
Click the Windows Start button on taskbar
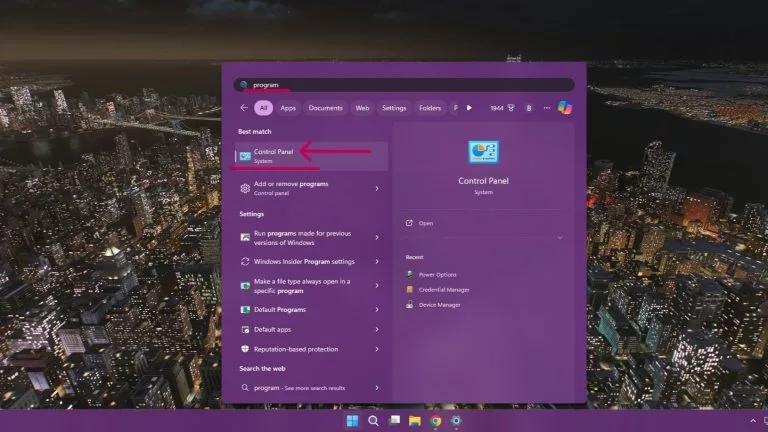click(x=352, y=421)
